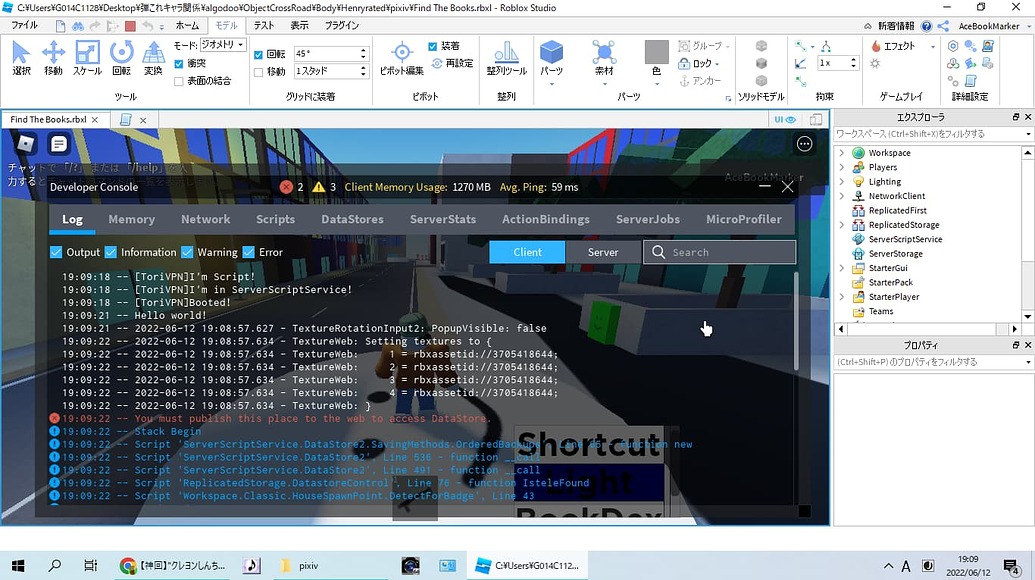Enable the 表面の結合 join surfaces checkbox
This screenshot has width=1035, height=580.
pyautogui.click(x=178, y=80)
